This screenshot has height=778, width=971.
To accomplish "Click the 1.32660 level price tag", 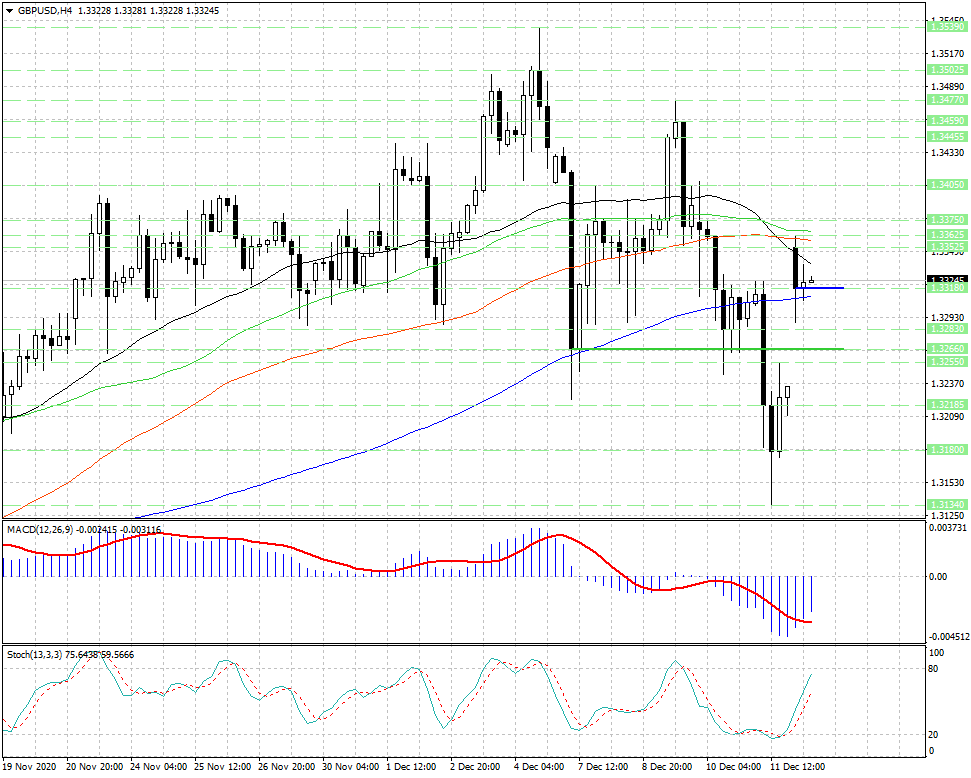I will point(947,349).
